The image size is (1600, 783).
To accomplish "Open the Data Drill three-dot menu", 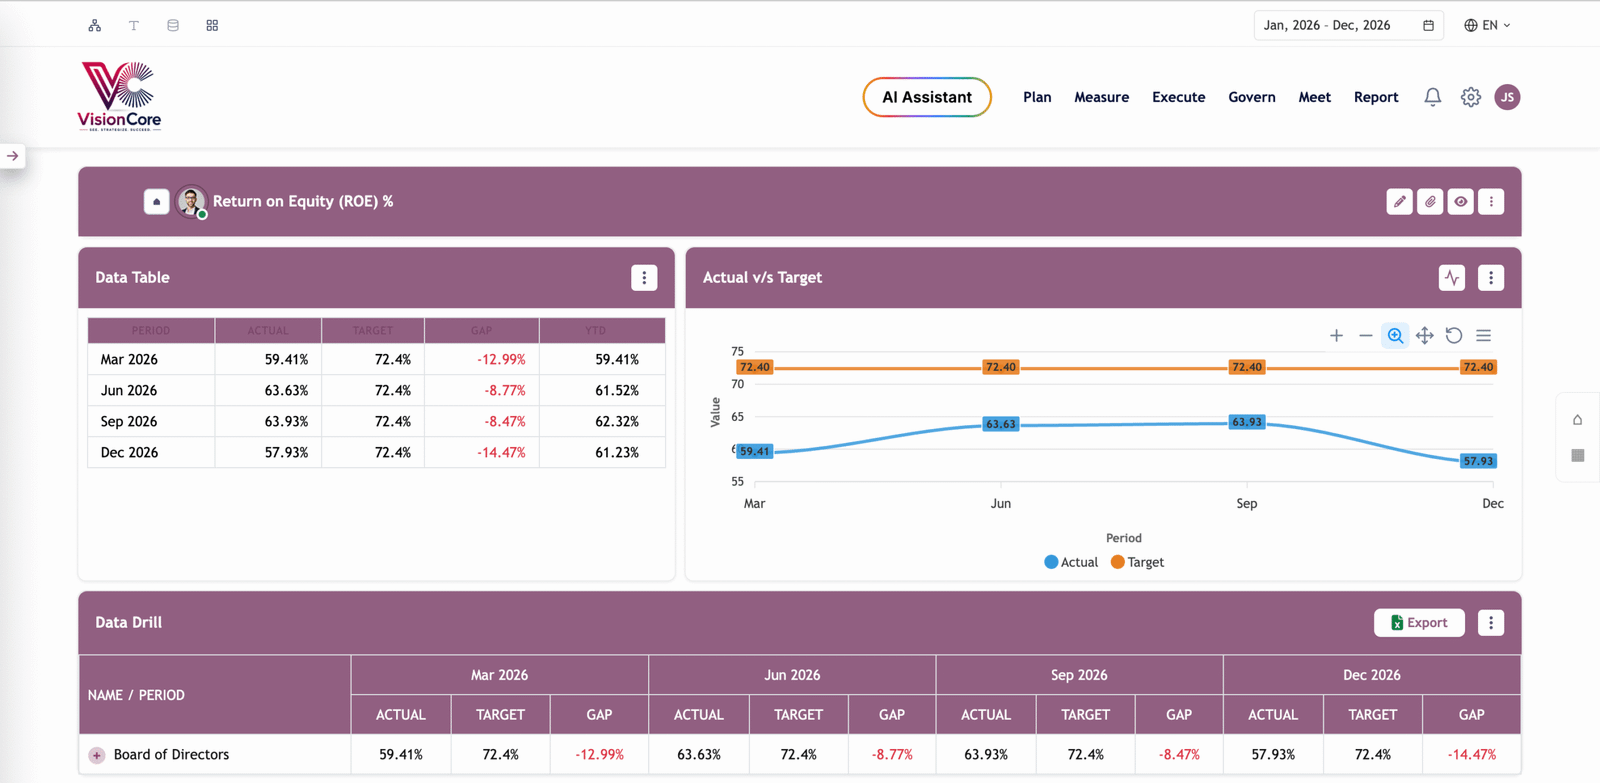I will 1491,623.
